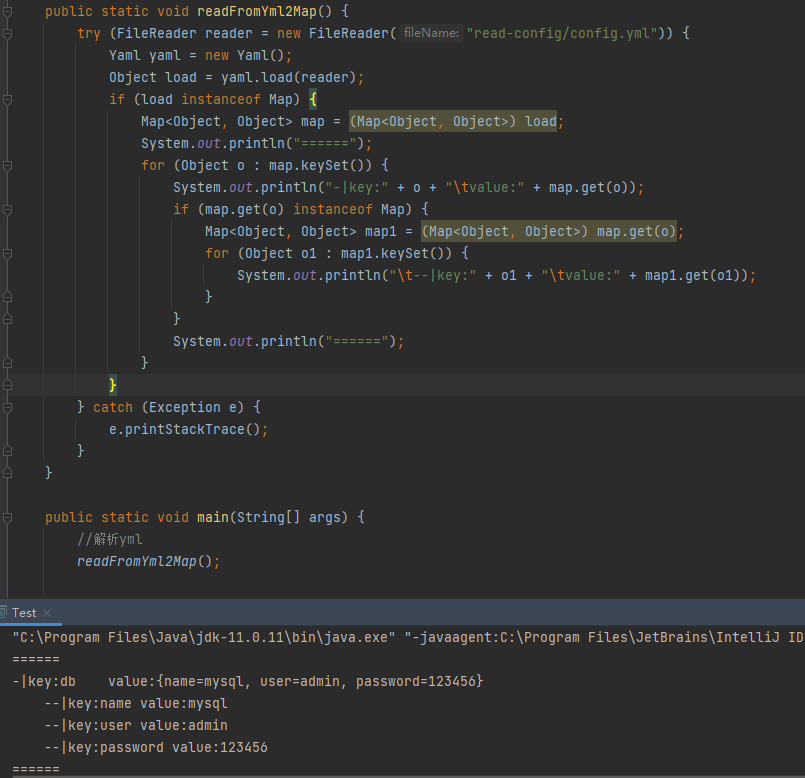Close the Test run tab
The height and width of the screenshot is (778, 805).
(x=47, y=613)
